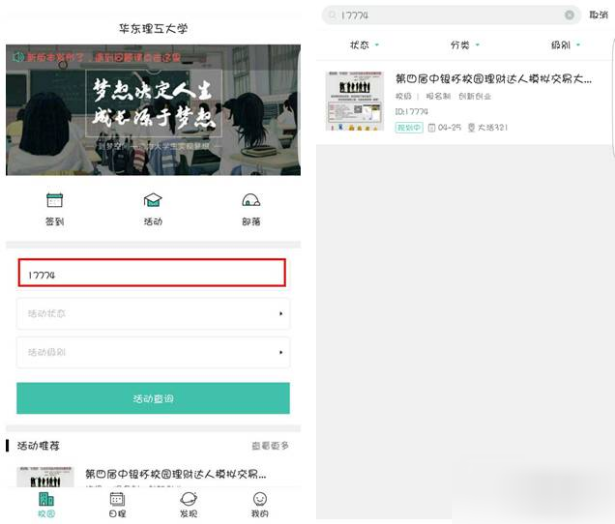The image size is (615, 524).
Task: Switch to the 日程 schedule tab
Action: pyautogui.click(x=117, y=505)
